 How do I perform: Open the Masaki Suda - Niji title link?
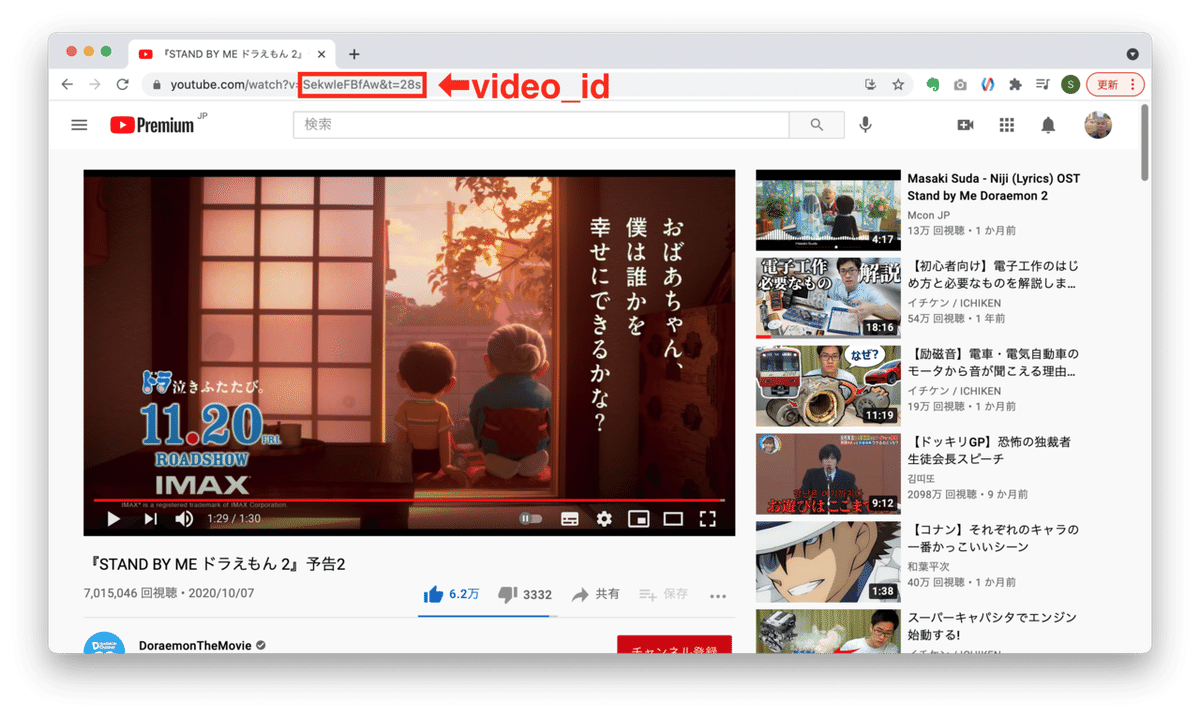[993, 187]
